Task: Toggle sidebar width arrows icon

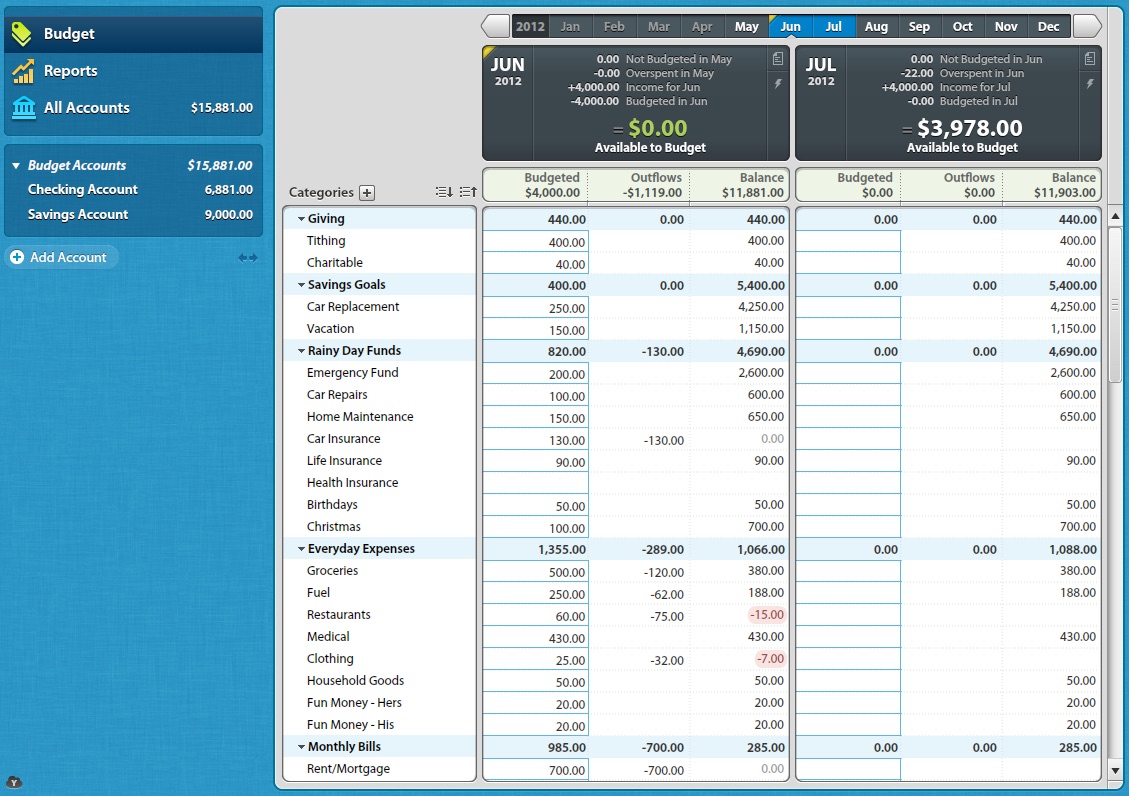Action: pos(248,258)
